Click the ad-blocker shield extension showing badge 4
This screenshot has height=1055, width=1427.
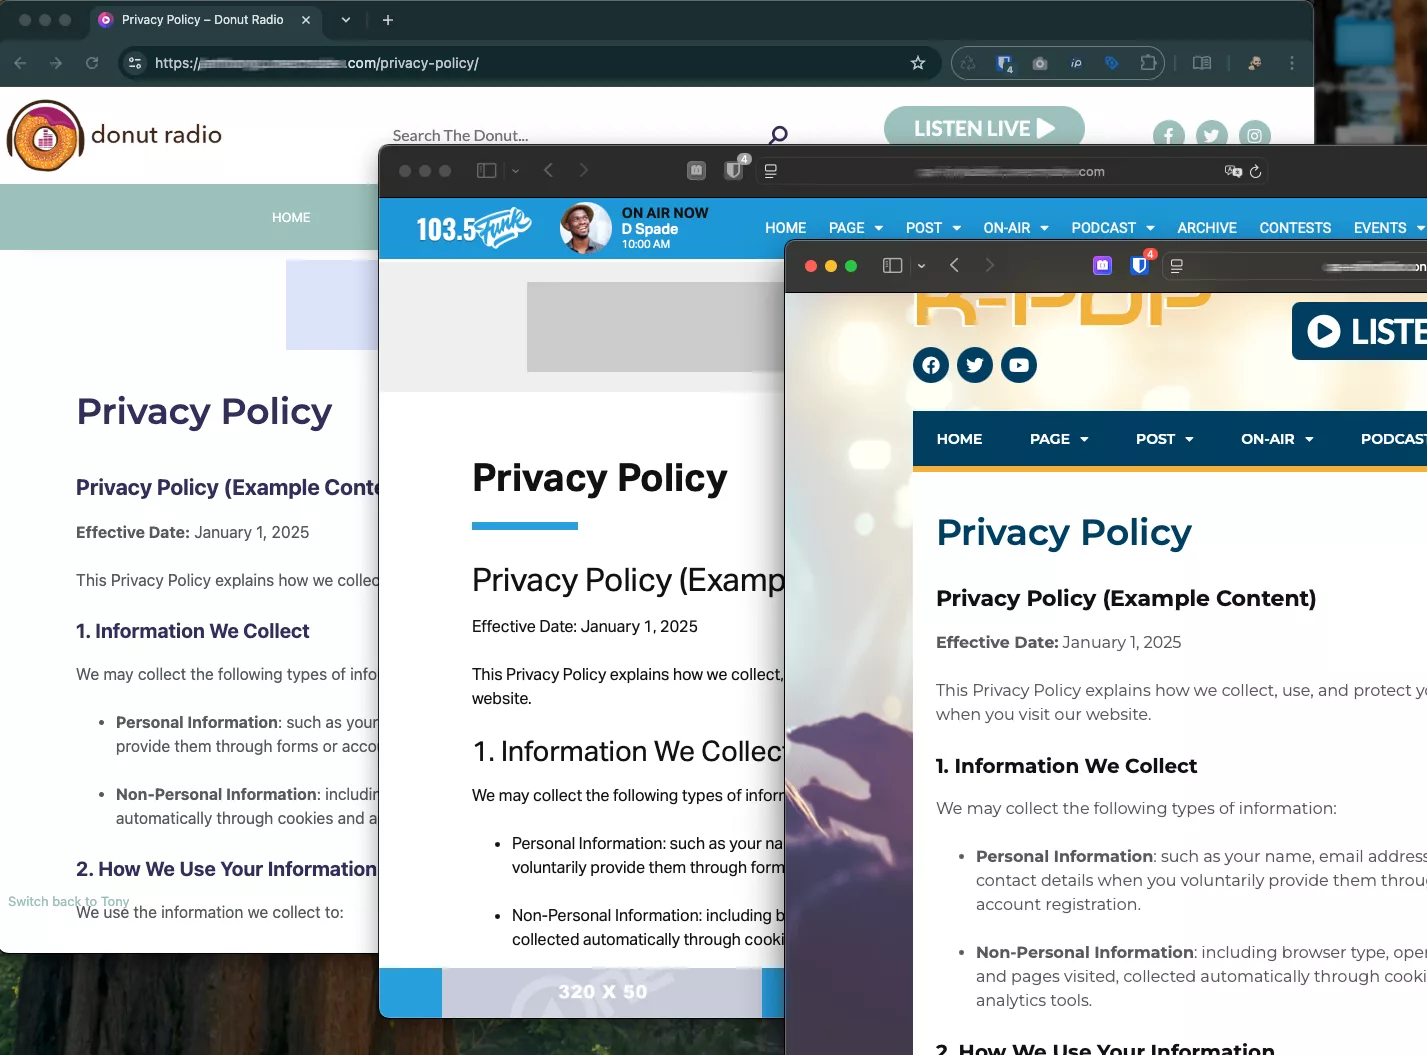click(1003, 63)
